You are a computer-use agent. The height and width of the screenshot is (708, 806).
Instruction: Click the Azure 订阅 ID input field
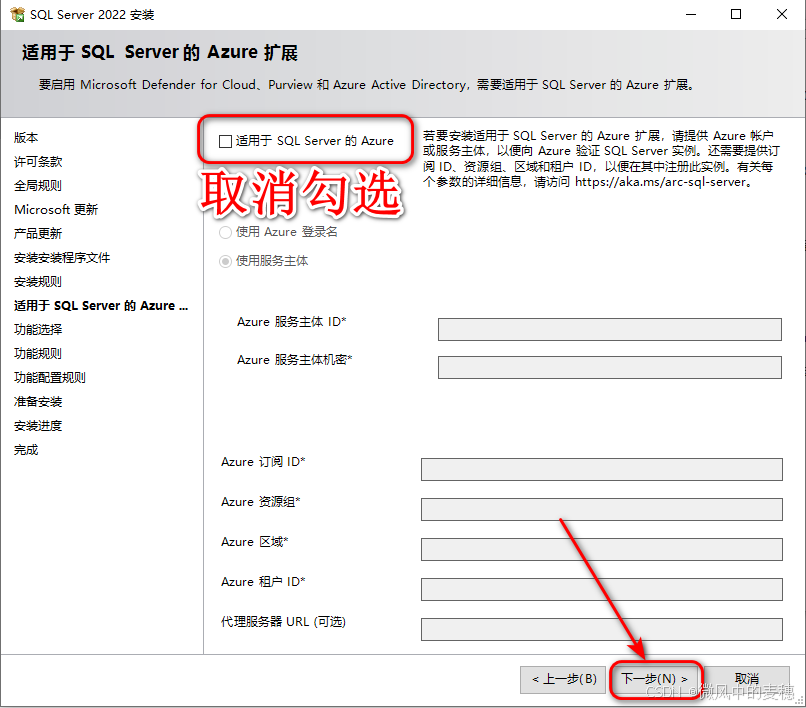tap(601, 469)
